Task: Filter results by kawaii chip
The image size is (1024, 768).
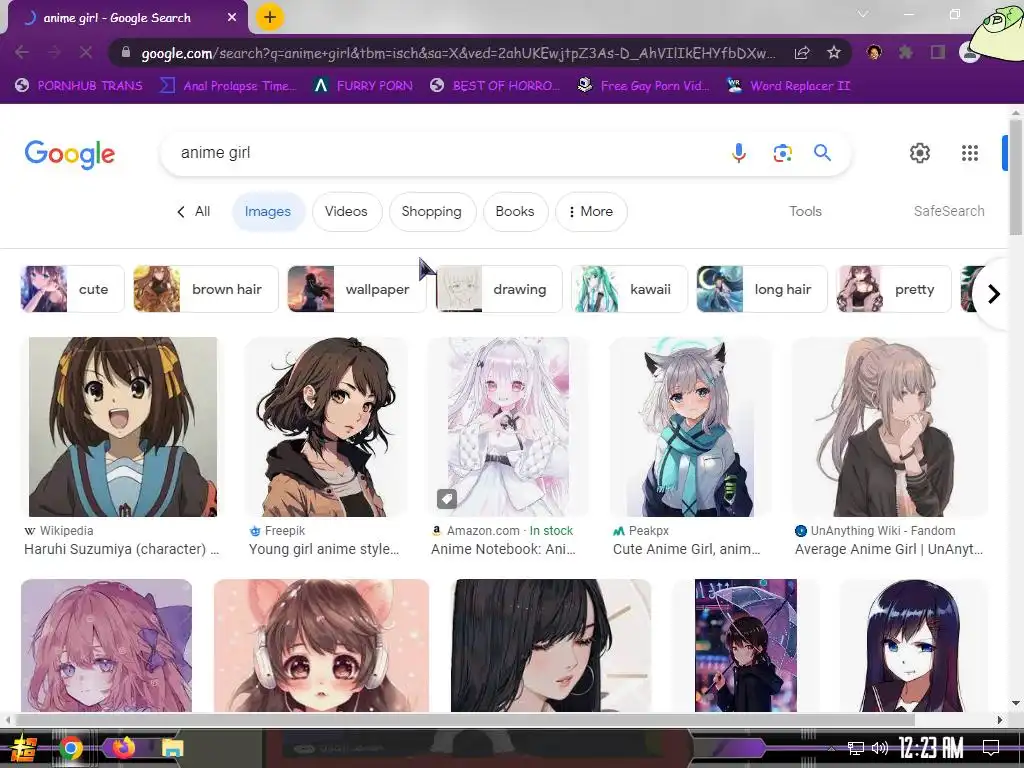Action: point(630,289)
